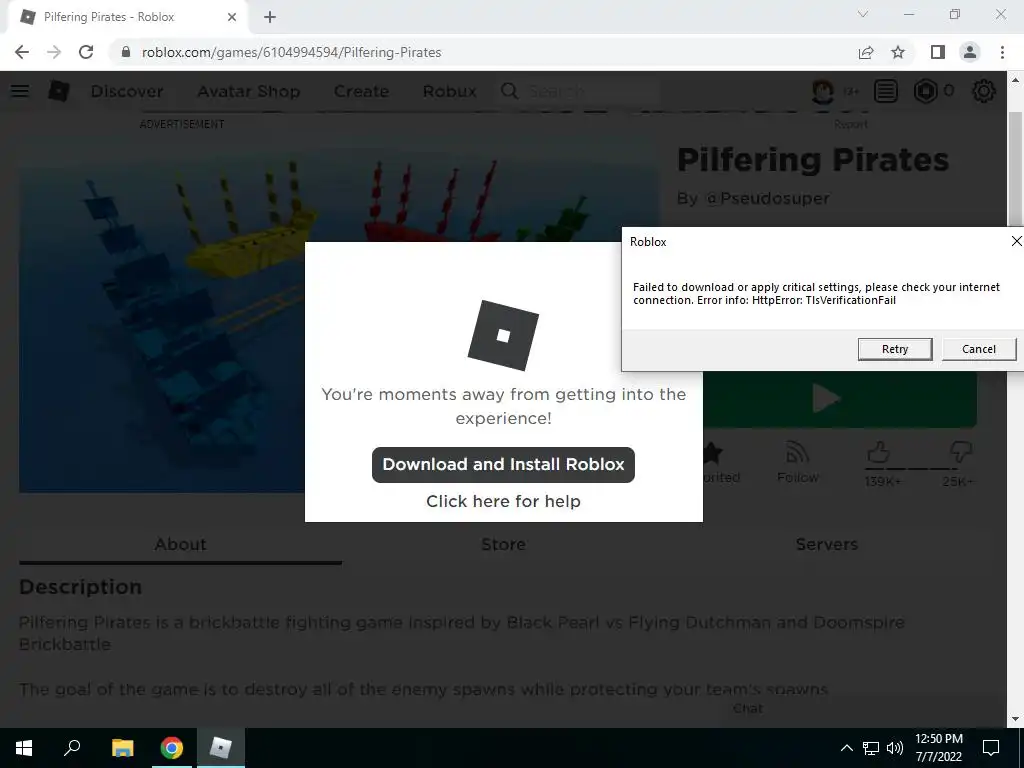Open the network status tray icon
The image size is (1024, 768).
click(x=871, y=748)
